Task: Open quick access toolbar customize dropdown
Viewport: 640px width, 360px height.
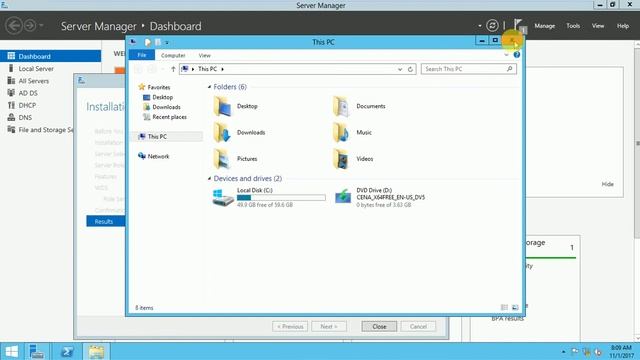Action: click(167, 42)
